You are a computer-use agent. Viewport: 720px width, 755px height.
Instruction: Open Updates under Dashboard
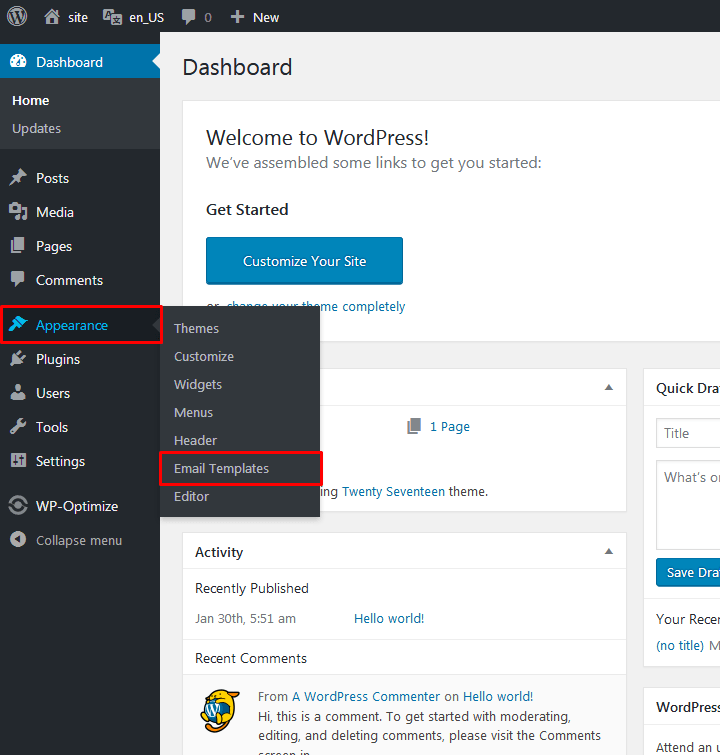37,129
